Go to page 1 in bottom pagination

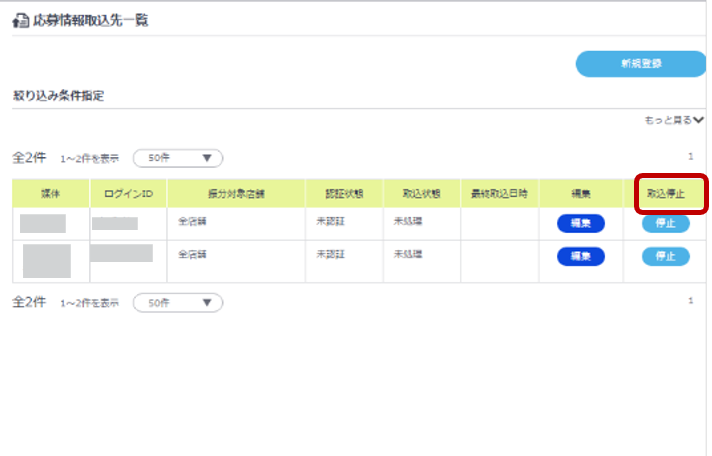point(690,301)
